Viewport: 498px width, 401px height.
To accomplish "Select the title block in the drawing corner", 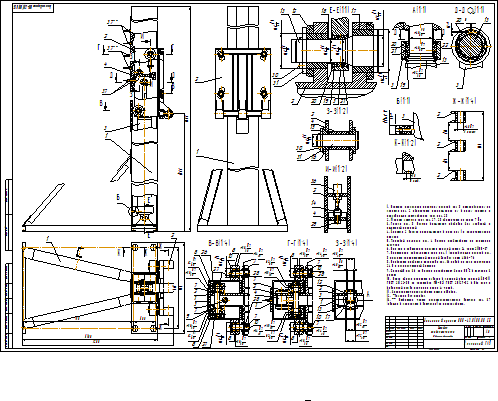I will point(440,332).
